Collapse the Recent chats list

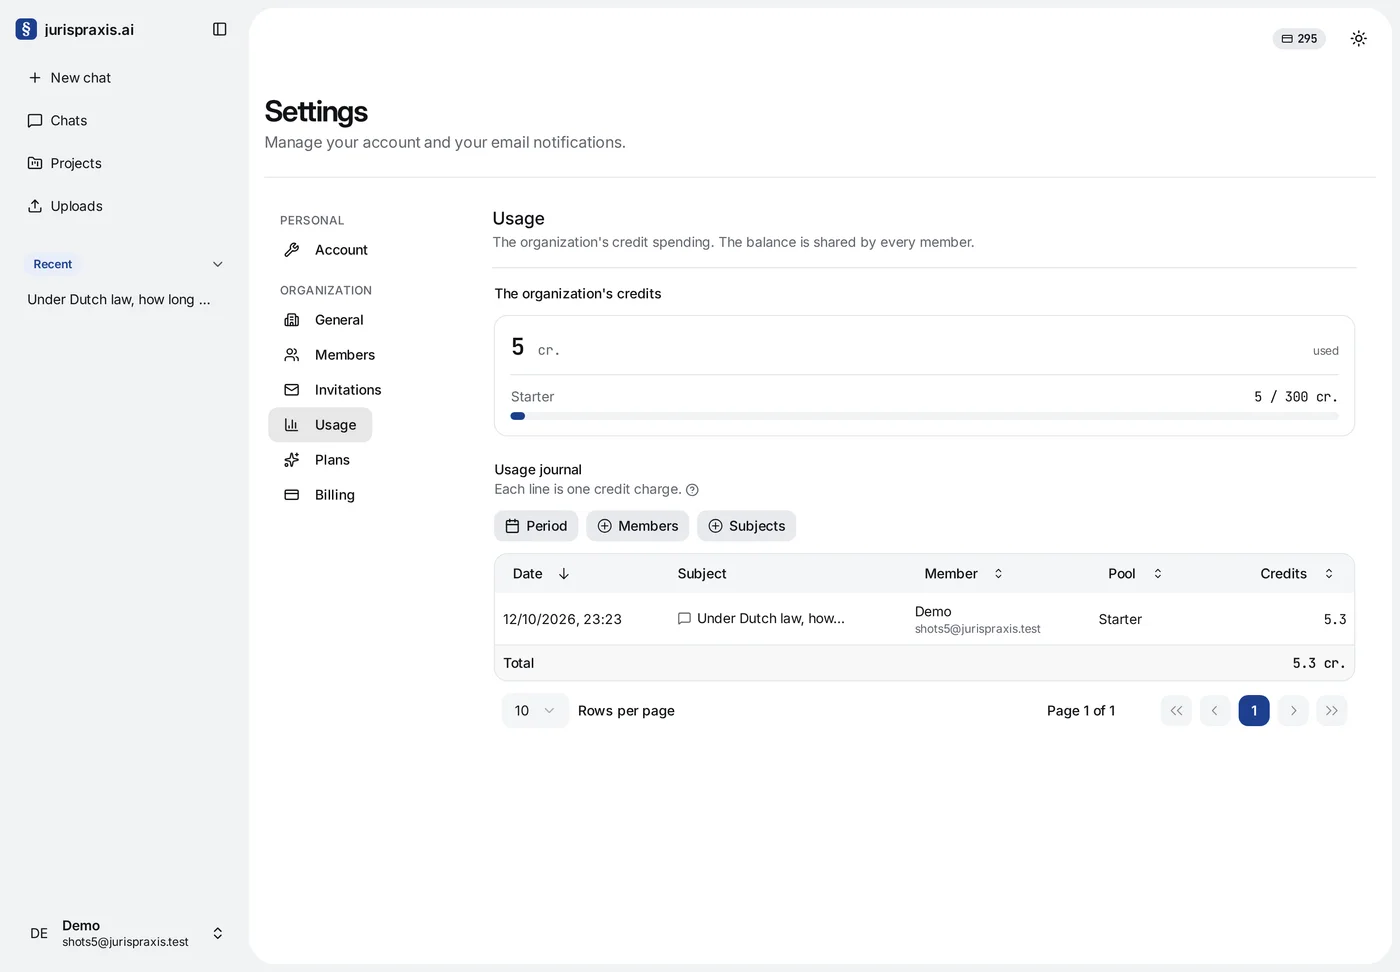(217, 264)
